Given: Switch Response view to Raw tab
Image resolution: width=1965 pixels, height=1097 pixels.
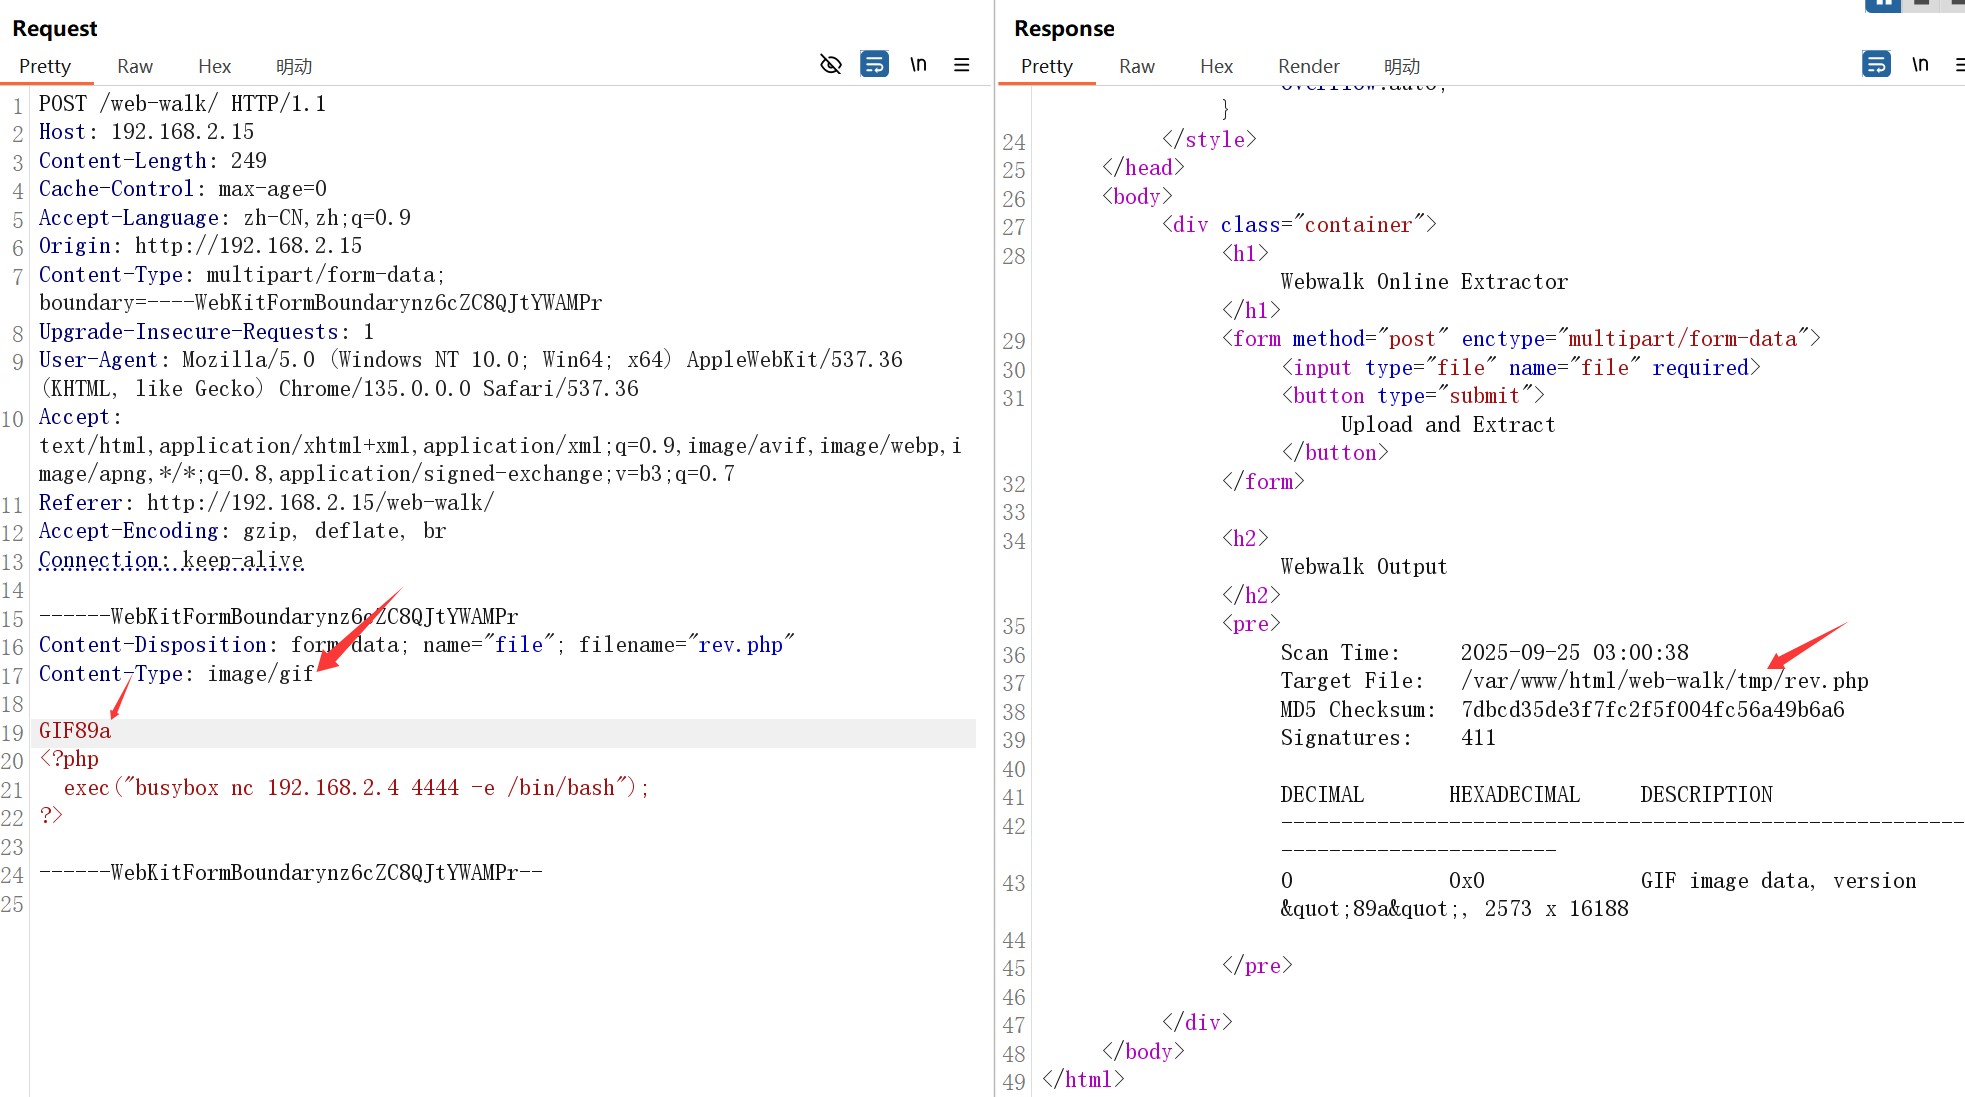Looking at the screenshot, I should pos(1137,66).
